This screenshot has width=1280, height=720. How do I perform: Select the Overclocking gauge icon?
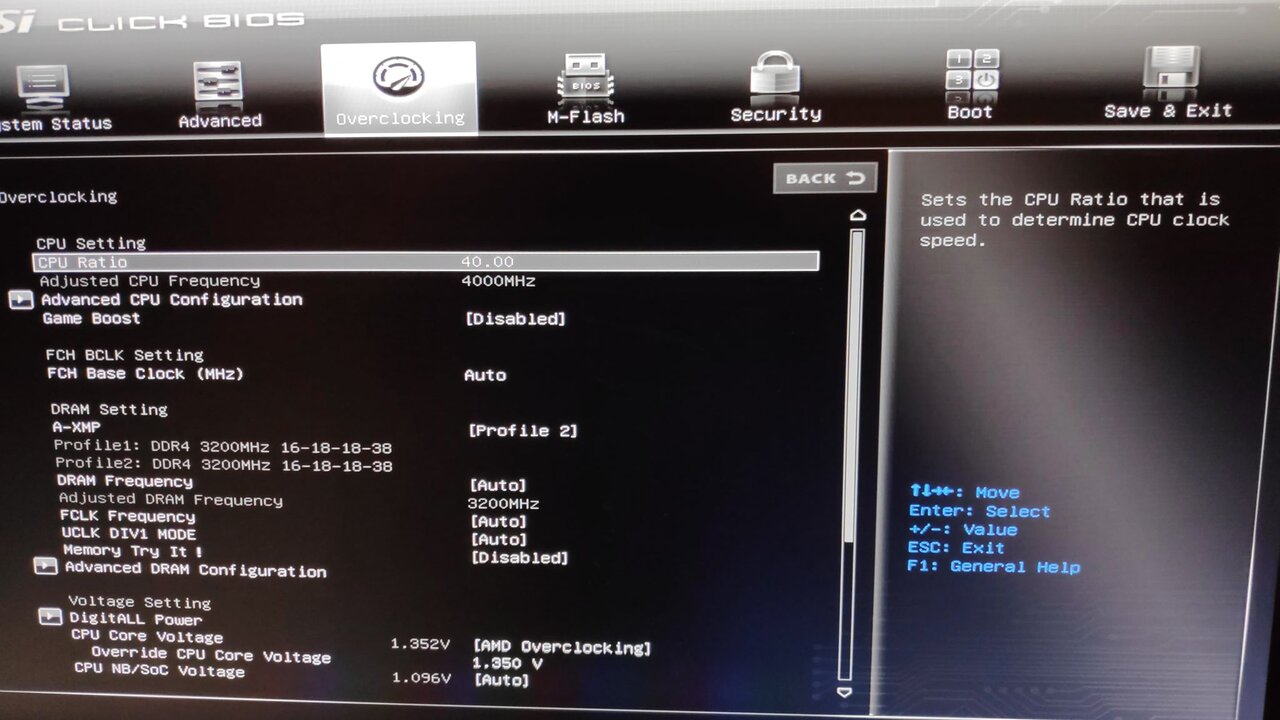coord(399,78)
